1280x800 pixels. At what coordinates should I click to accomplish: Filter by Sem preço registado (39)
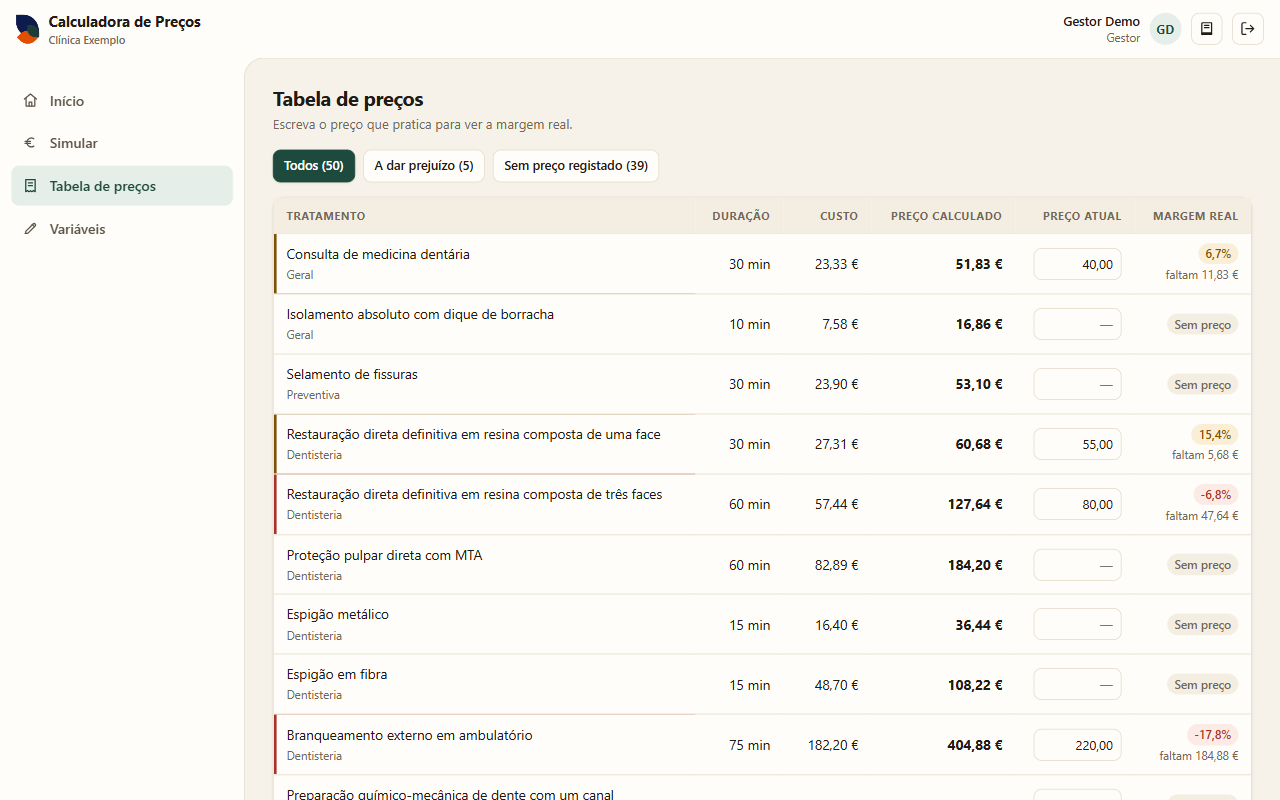[576, 166]
